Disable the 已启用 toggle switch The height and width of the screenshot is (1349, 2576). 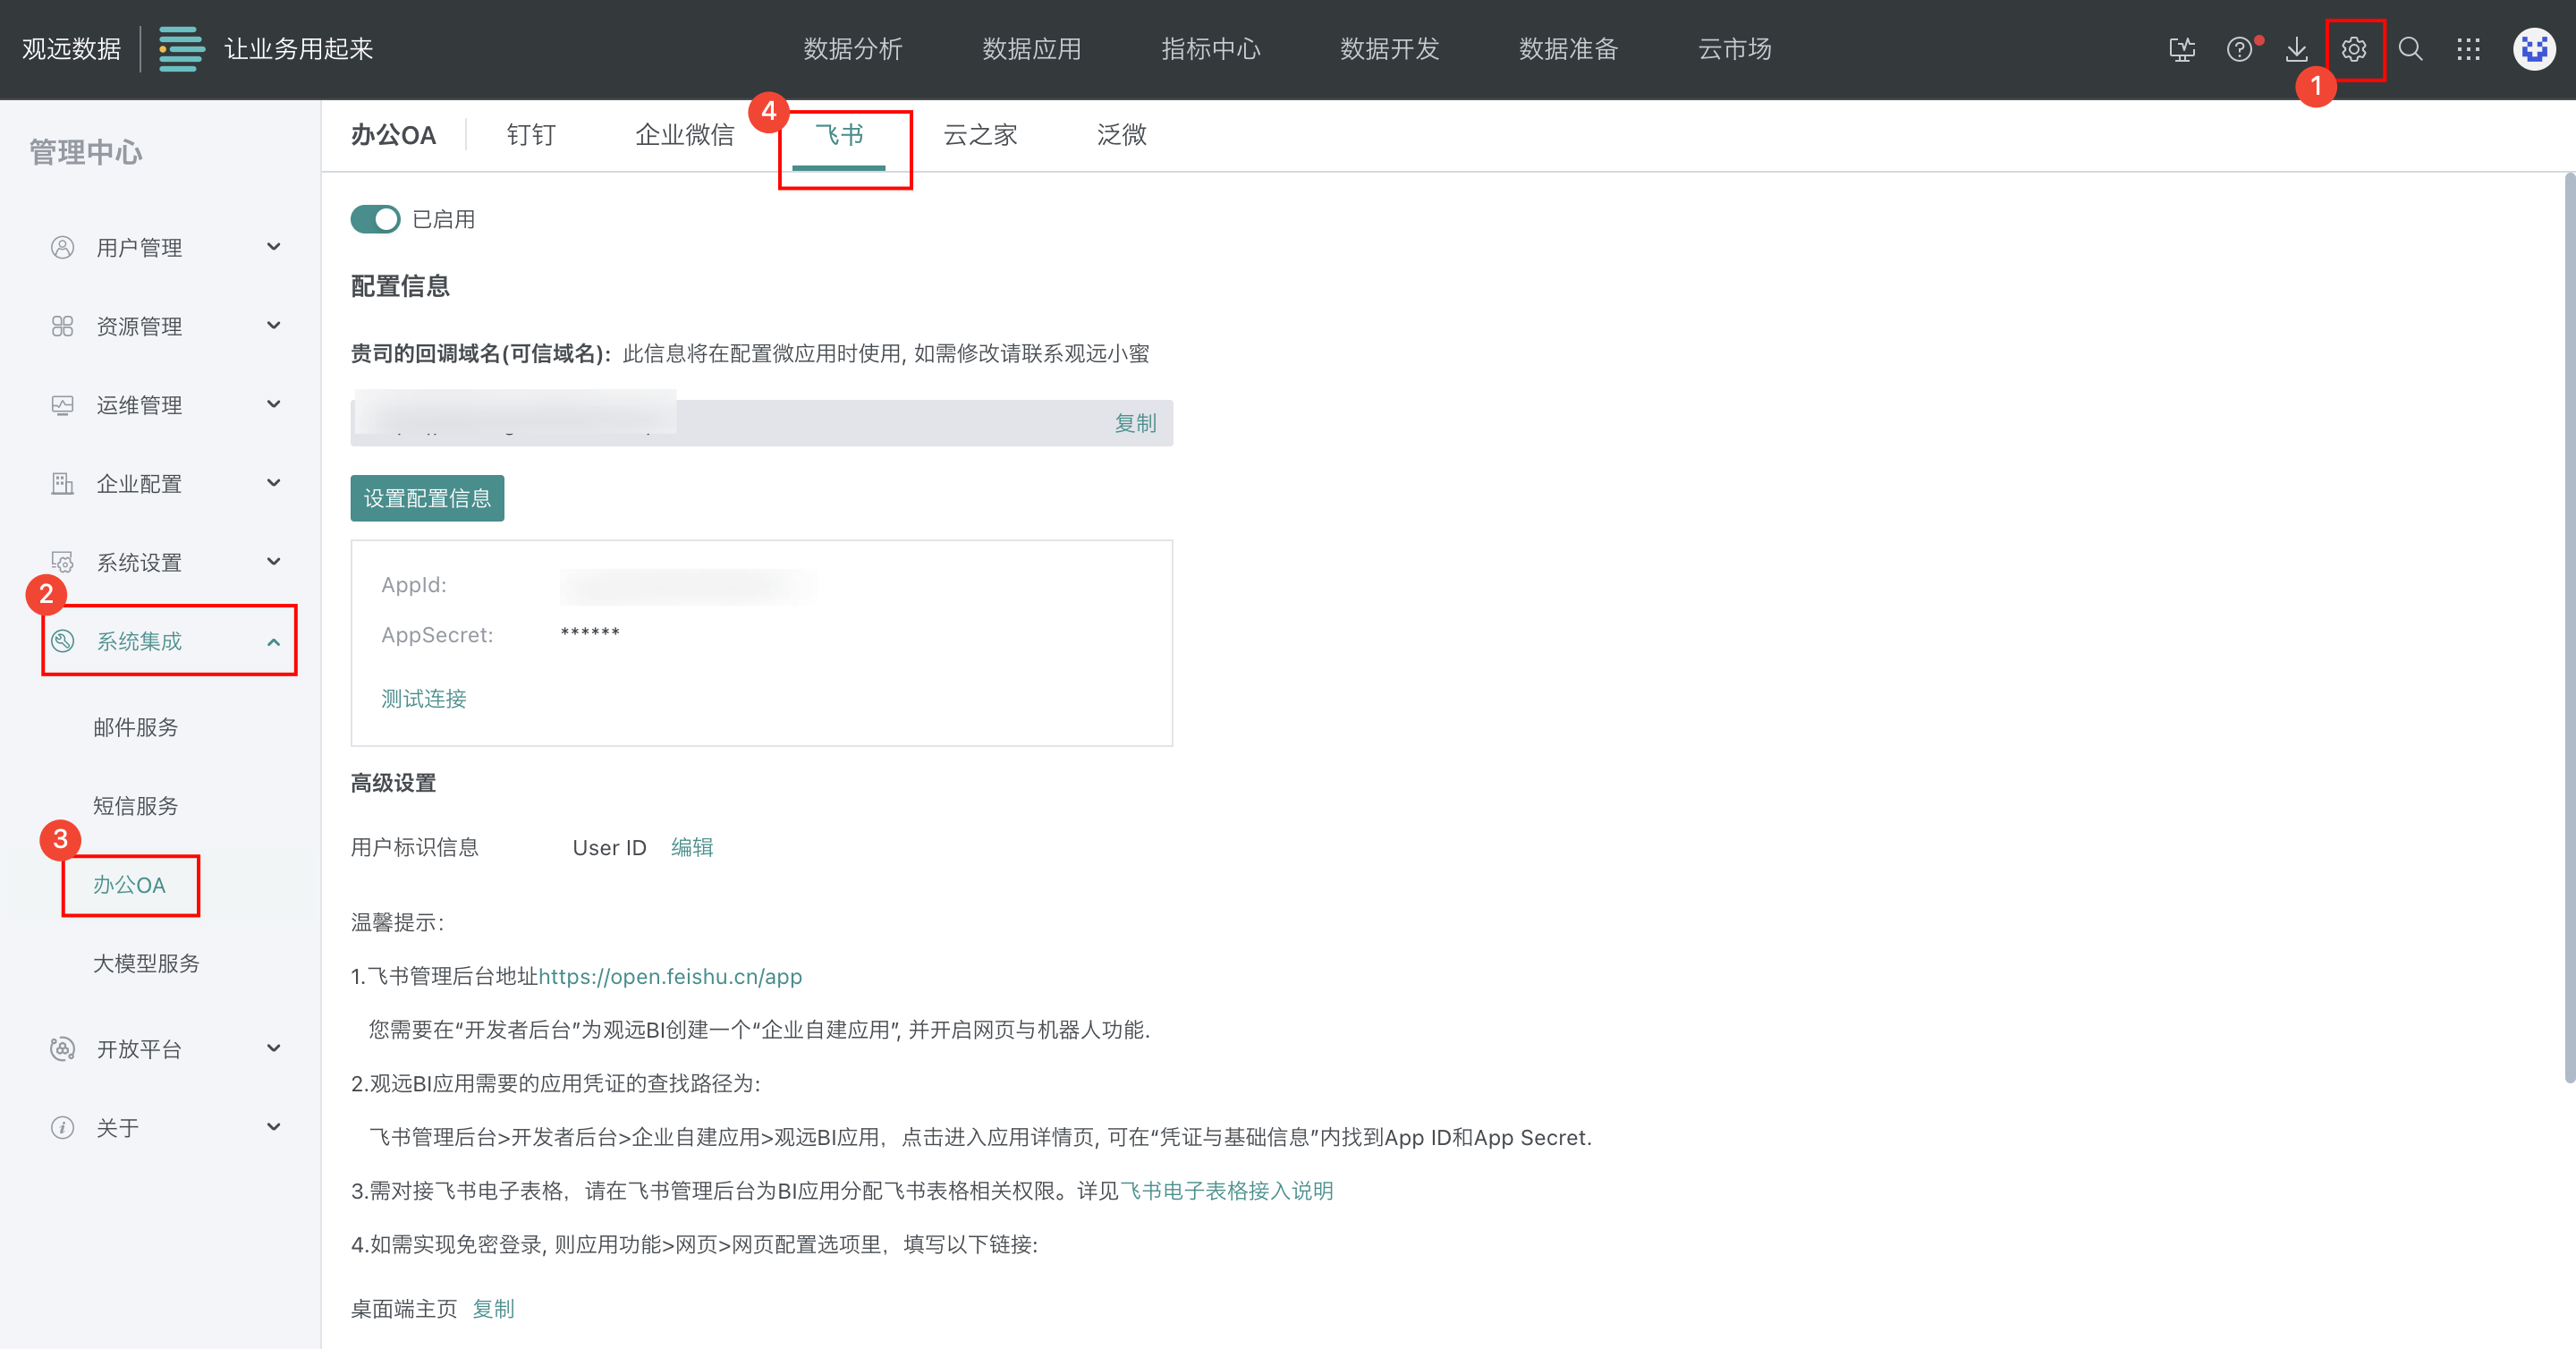click(x=375, y=219)
